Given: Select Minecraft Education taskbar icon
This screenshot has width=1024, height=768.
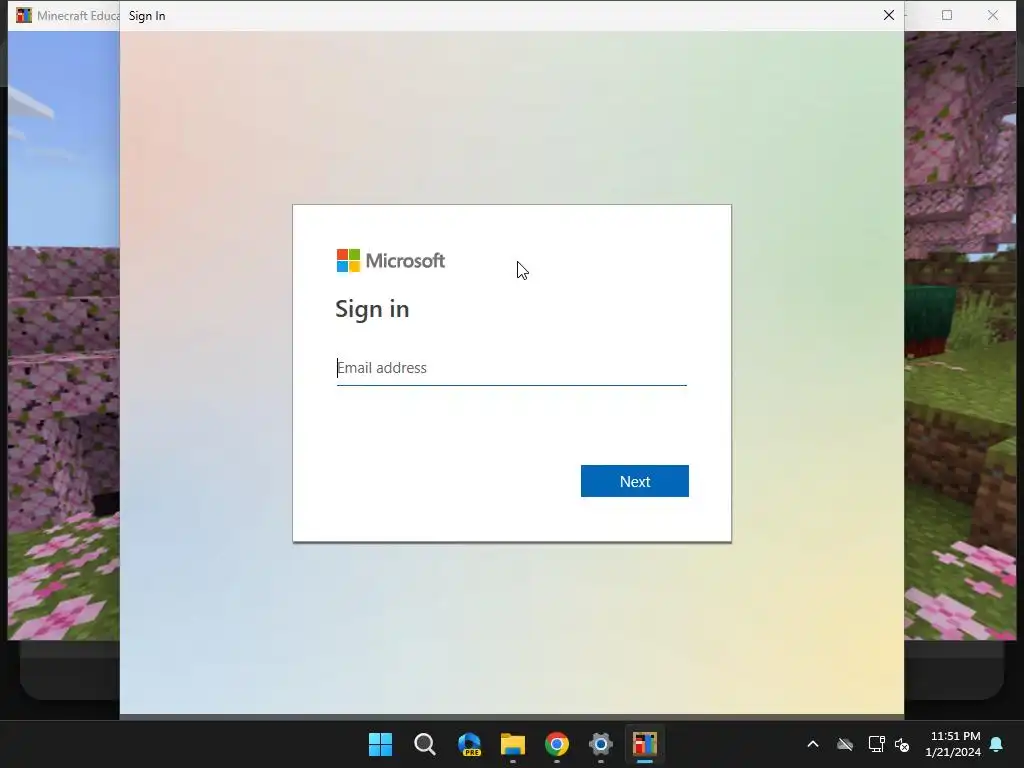Looking at the screenshot, I should 645,744.
